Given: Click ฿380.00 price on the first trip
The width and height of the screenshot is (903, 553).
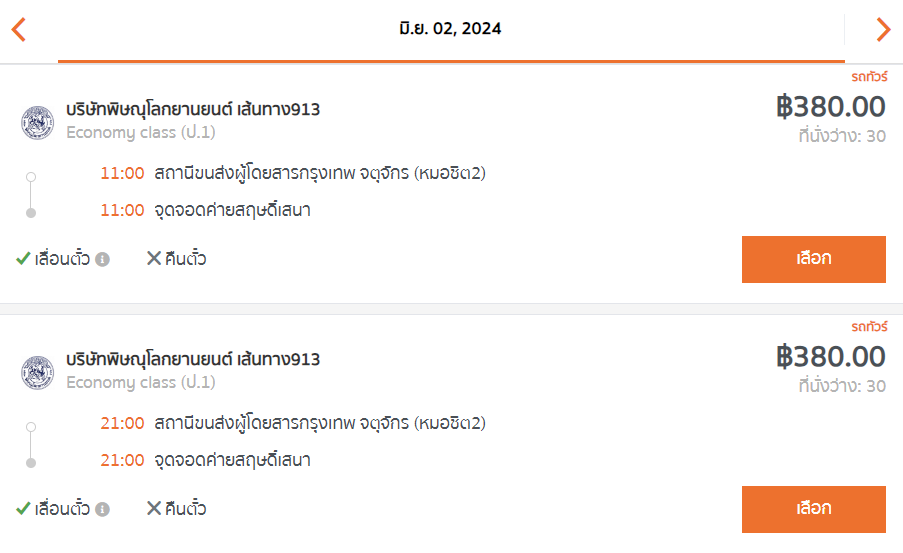Looking at the screenshot, I should click(x=831, y=107).
